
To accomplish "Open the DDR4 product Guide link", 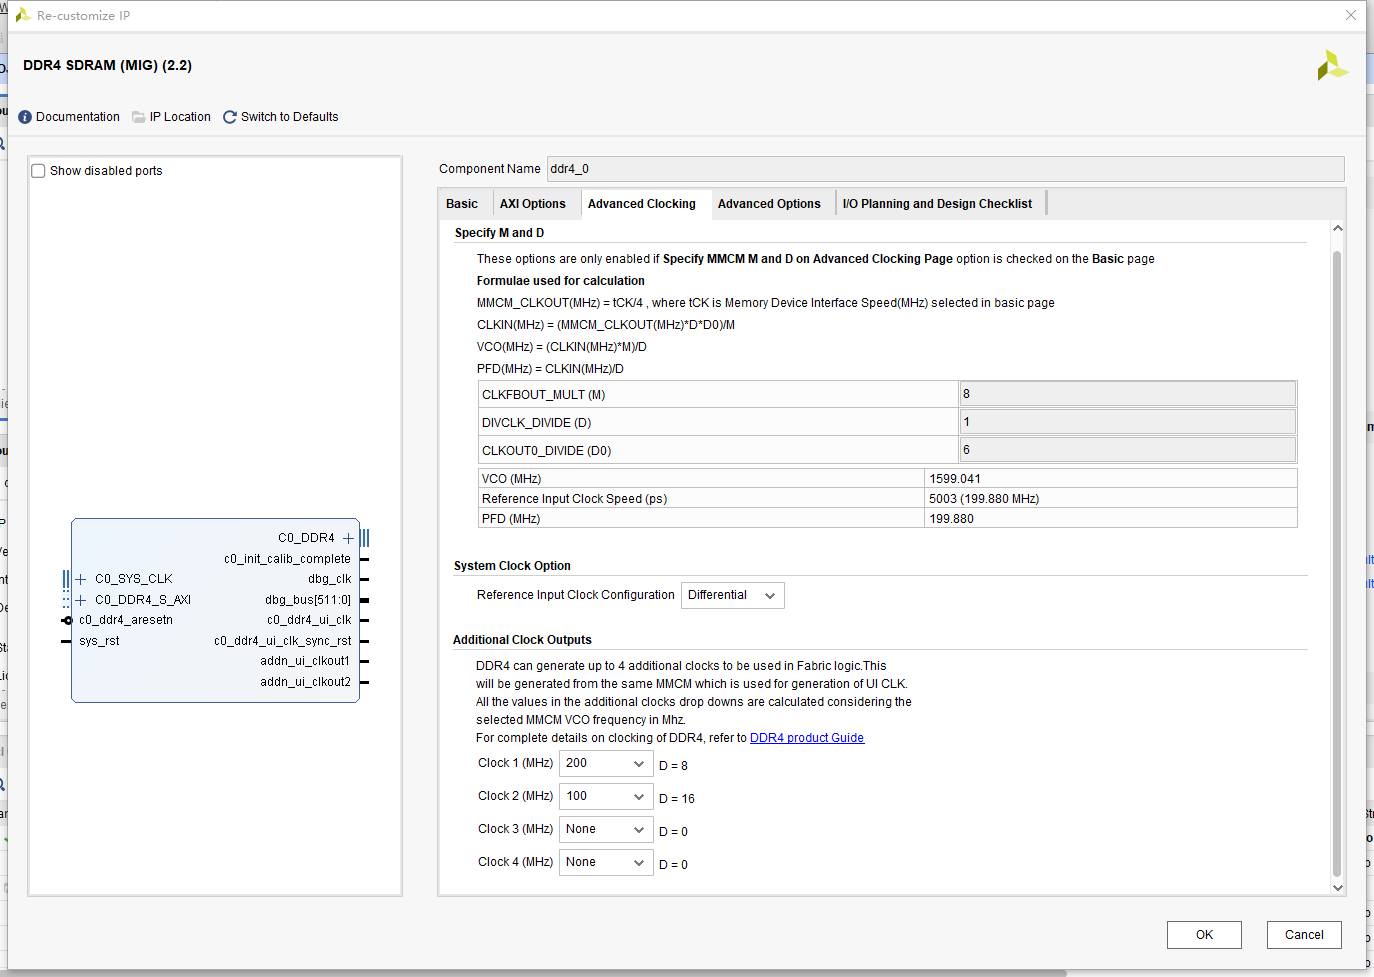I will (807, 738).
